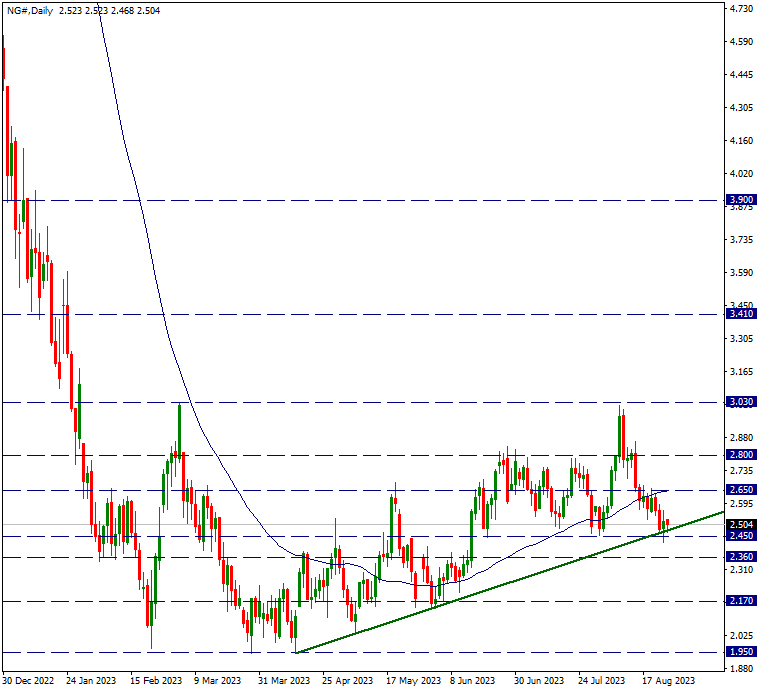Click the 4.160 price axis value
The image size is (764, 692).
[x=741, y=141]
